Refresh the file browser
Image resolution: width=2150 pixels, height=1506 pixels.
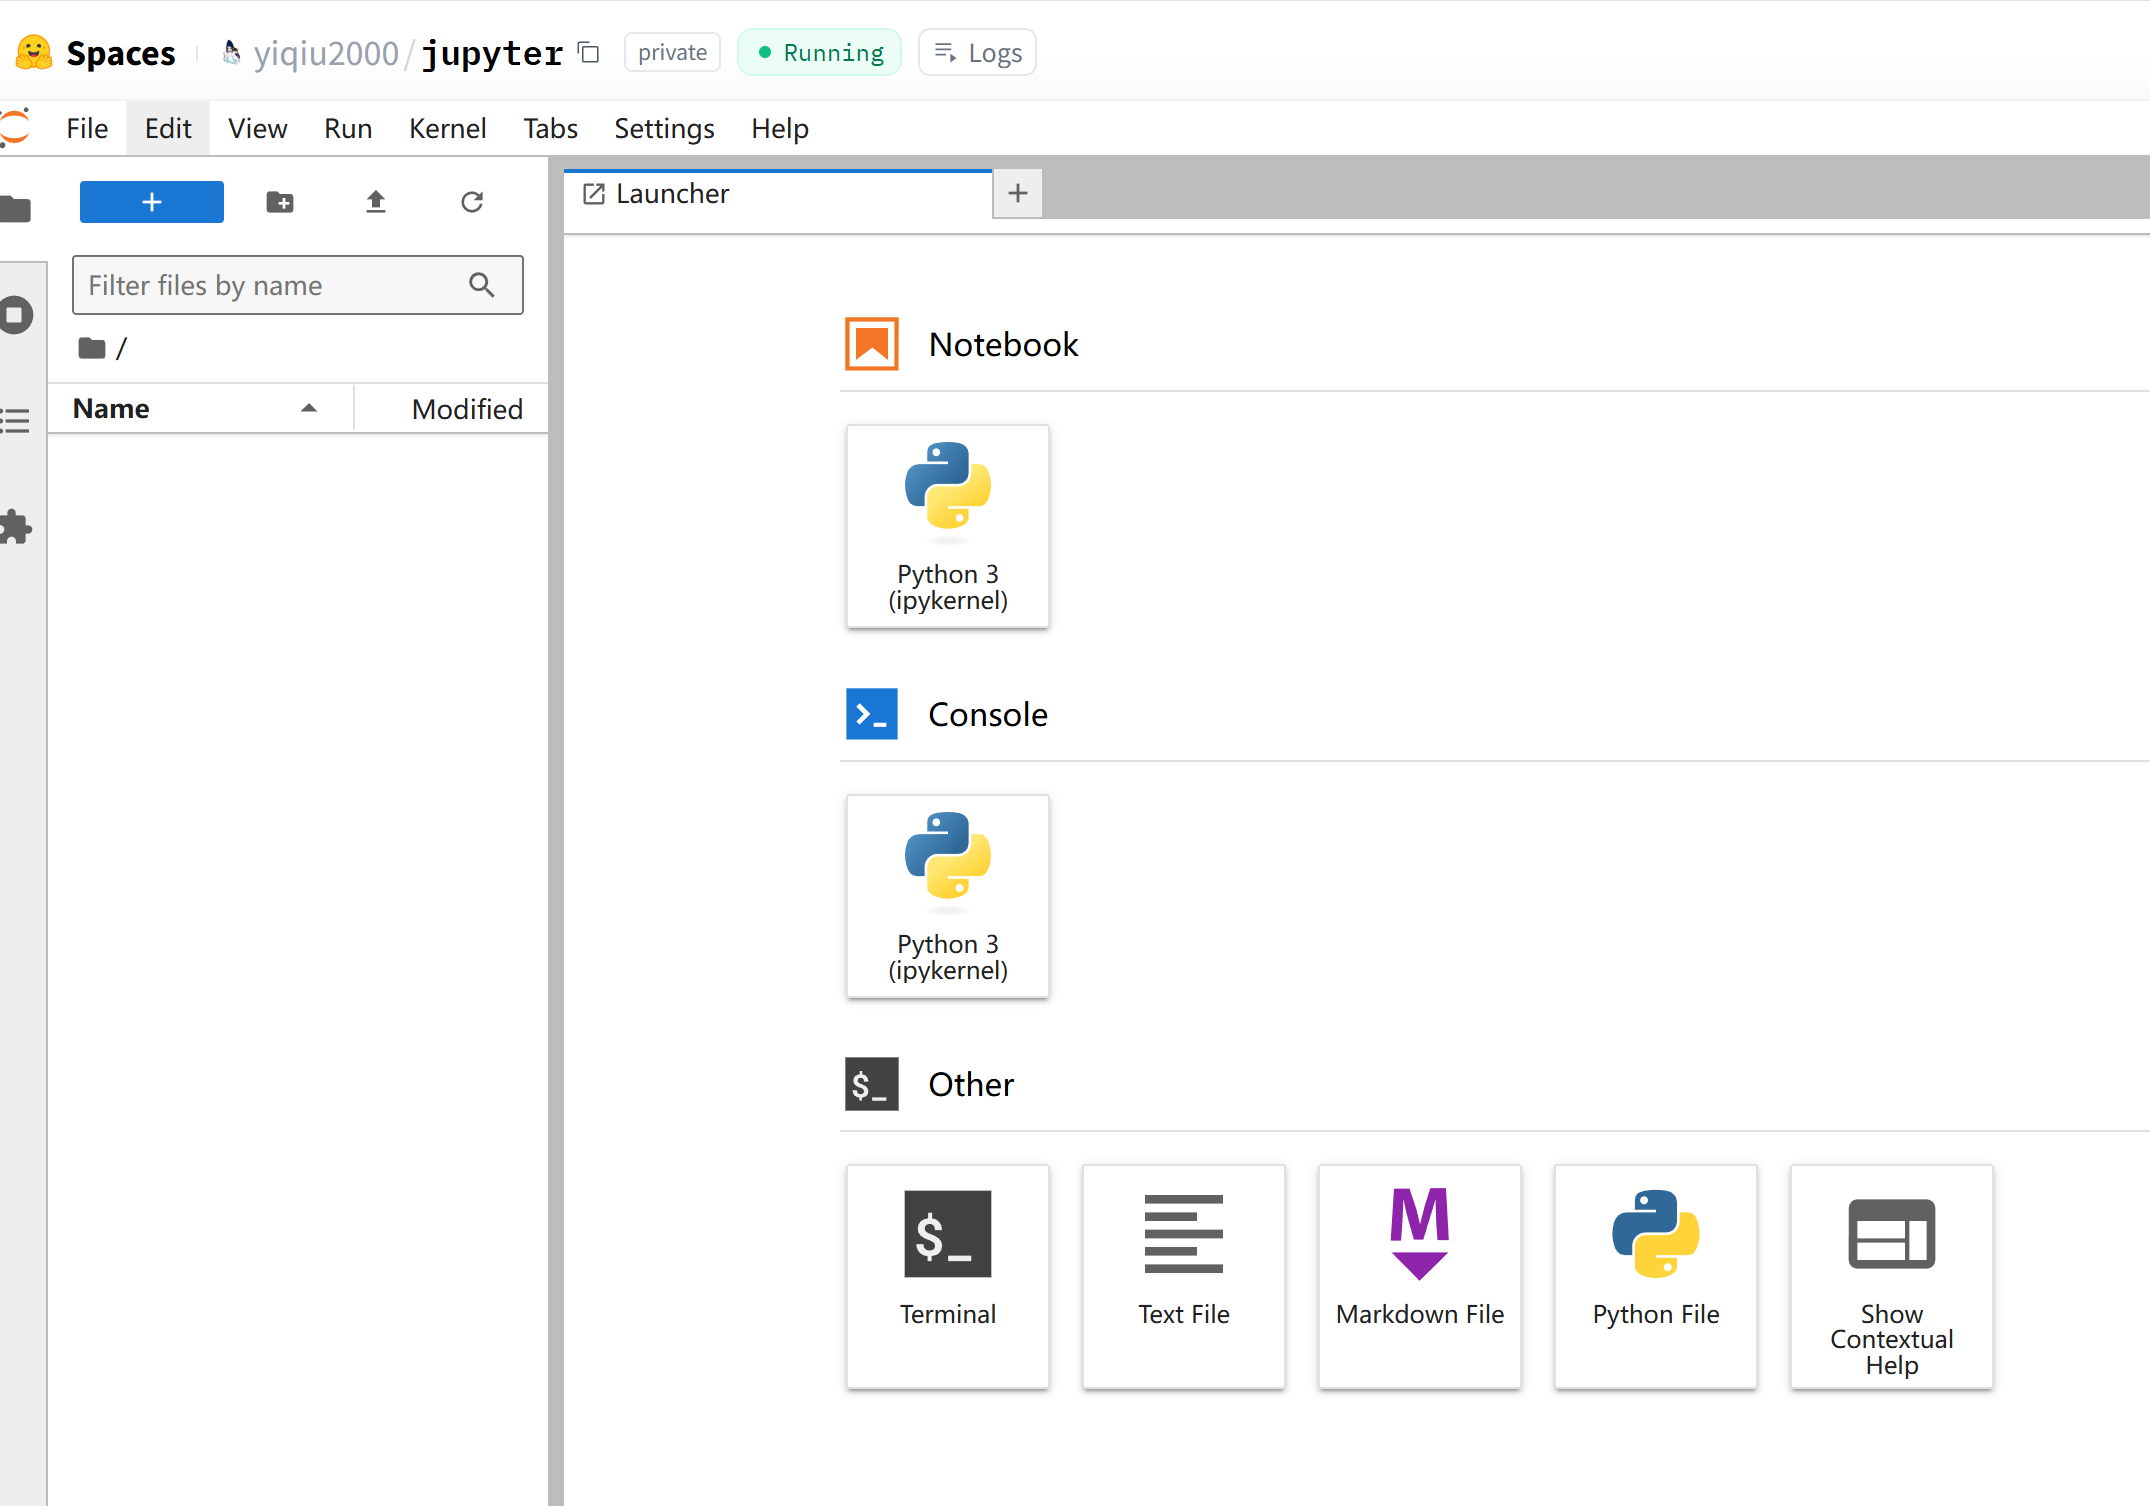tap(472, 202)
